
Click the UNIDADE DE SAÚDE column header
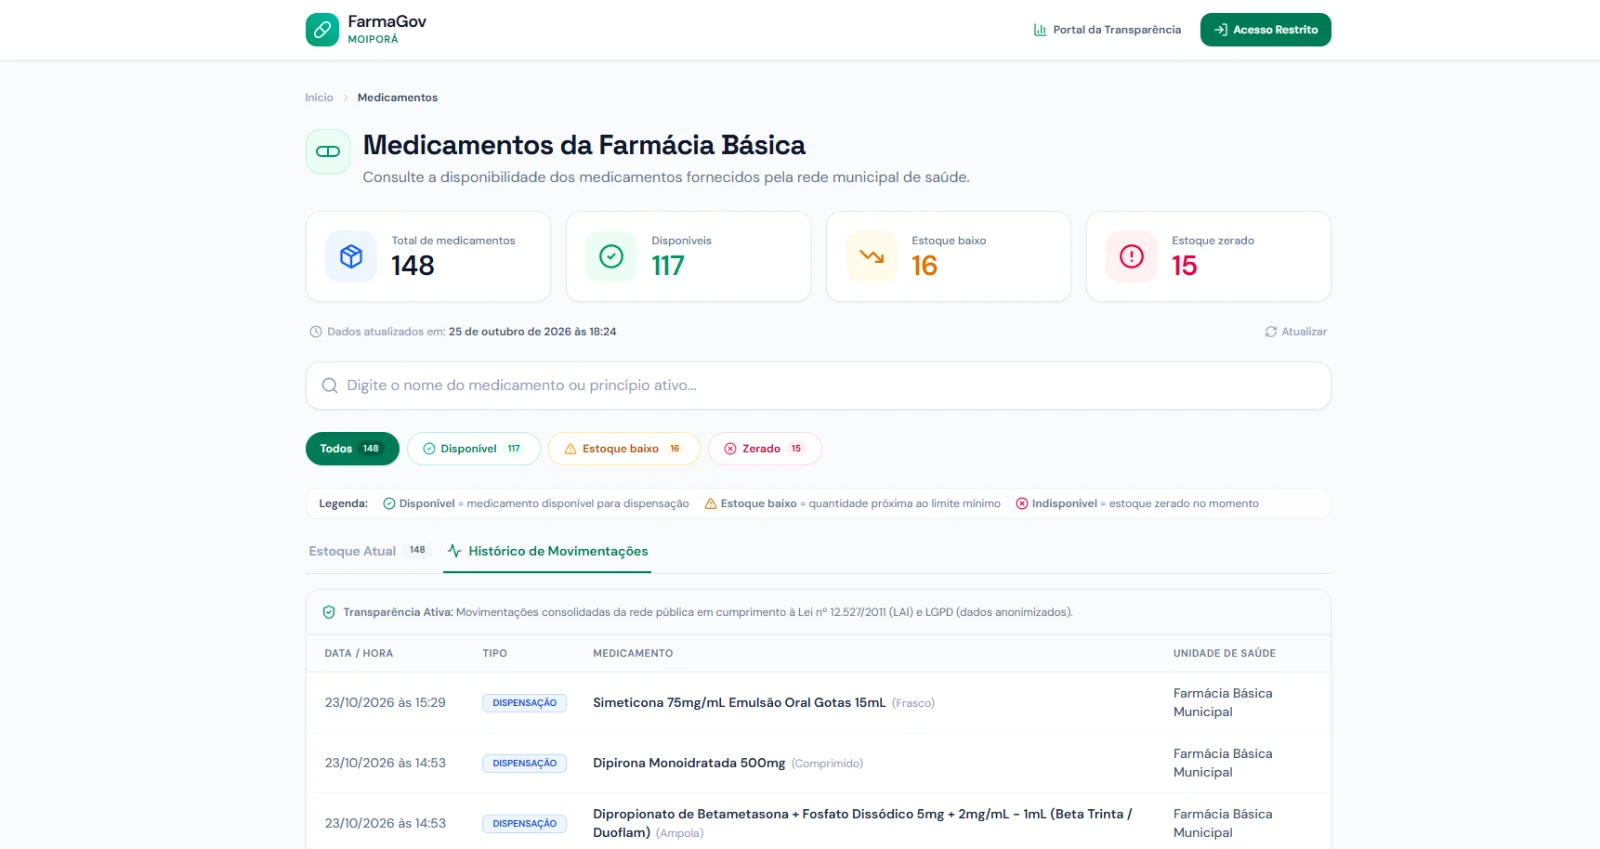(x=1224, y=654)
